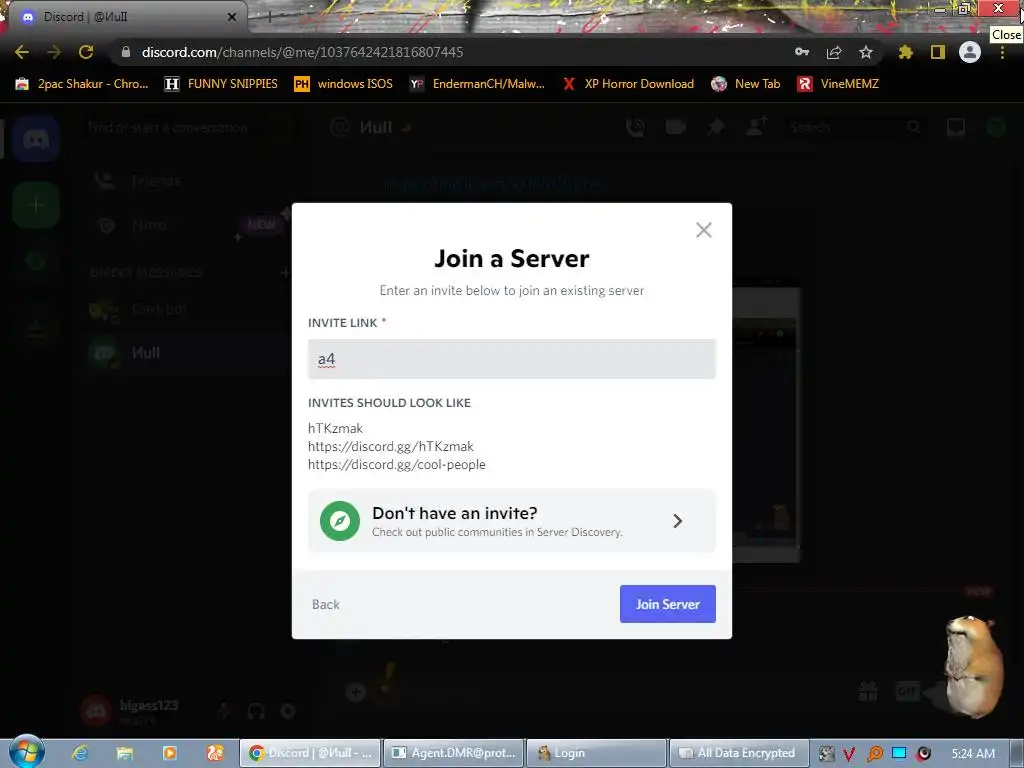The height and width of the screenshot is (768, 1024).
Task: Click the Discord Search box
Action: (856, 127)
